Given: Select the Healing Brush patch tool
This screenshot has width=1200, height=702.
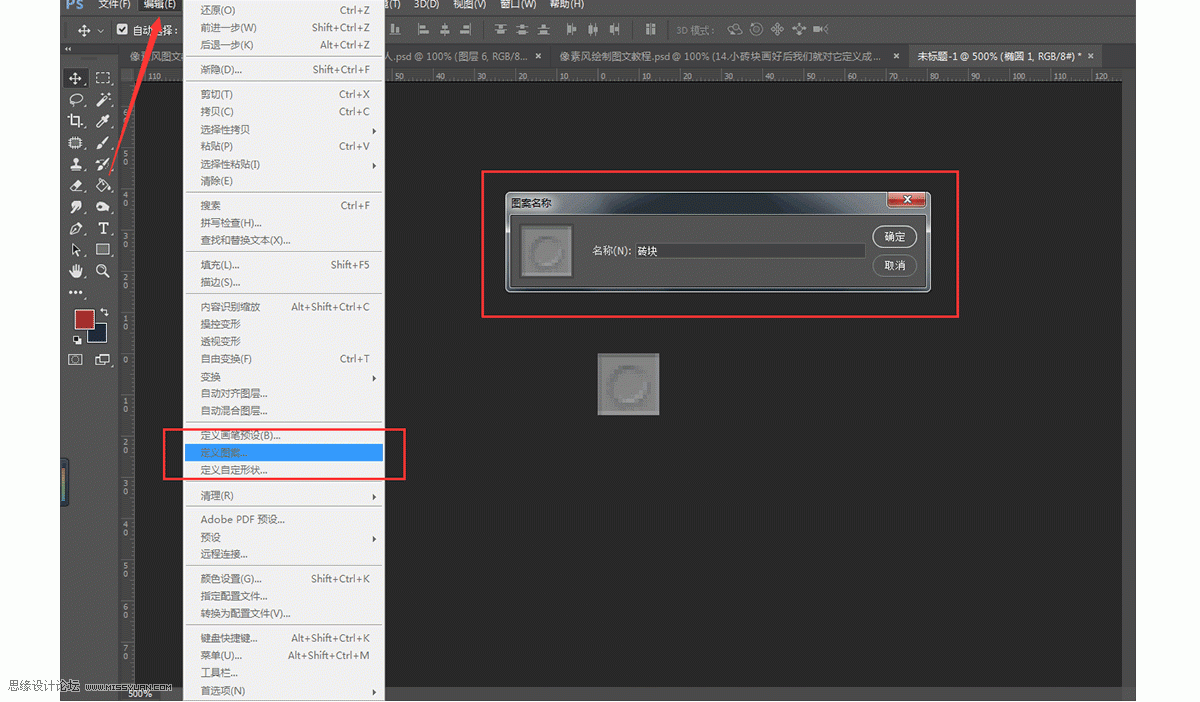Looking at the screenshot, I should click(76, 143).
